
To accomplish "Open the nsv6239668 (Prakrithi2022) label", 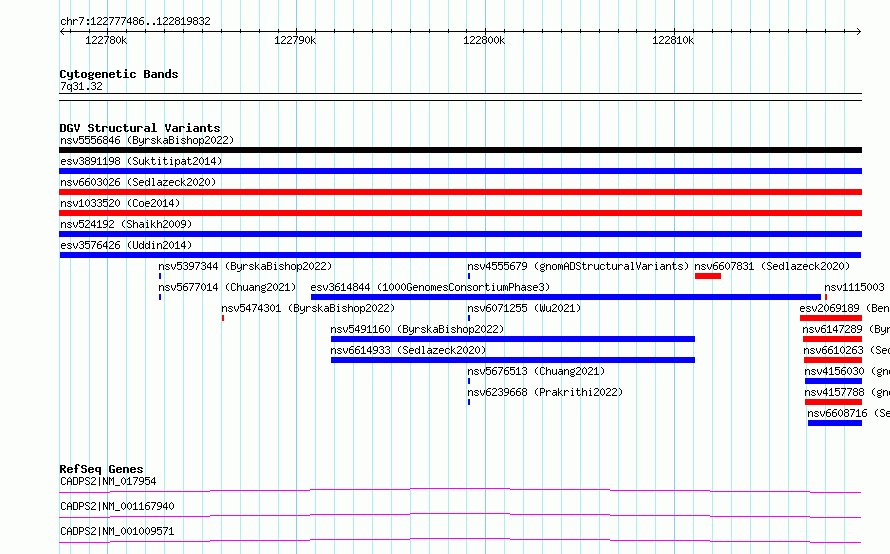I will pyautogui.click(x=545, y=392).
